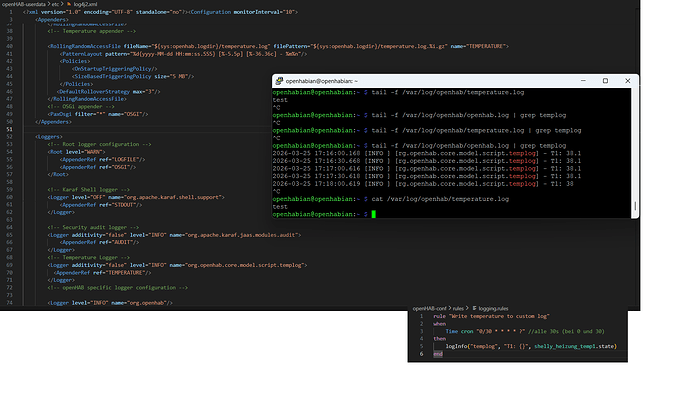This screenshot has width=690, height=393.
Task: Click the Logger level="OFF" karaf.shell.support line
Action: 136,197
